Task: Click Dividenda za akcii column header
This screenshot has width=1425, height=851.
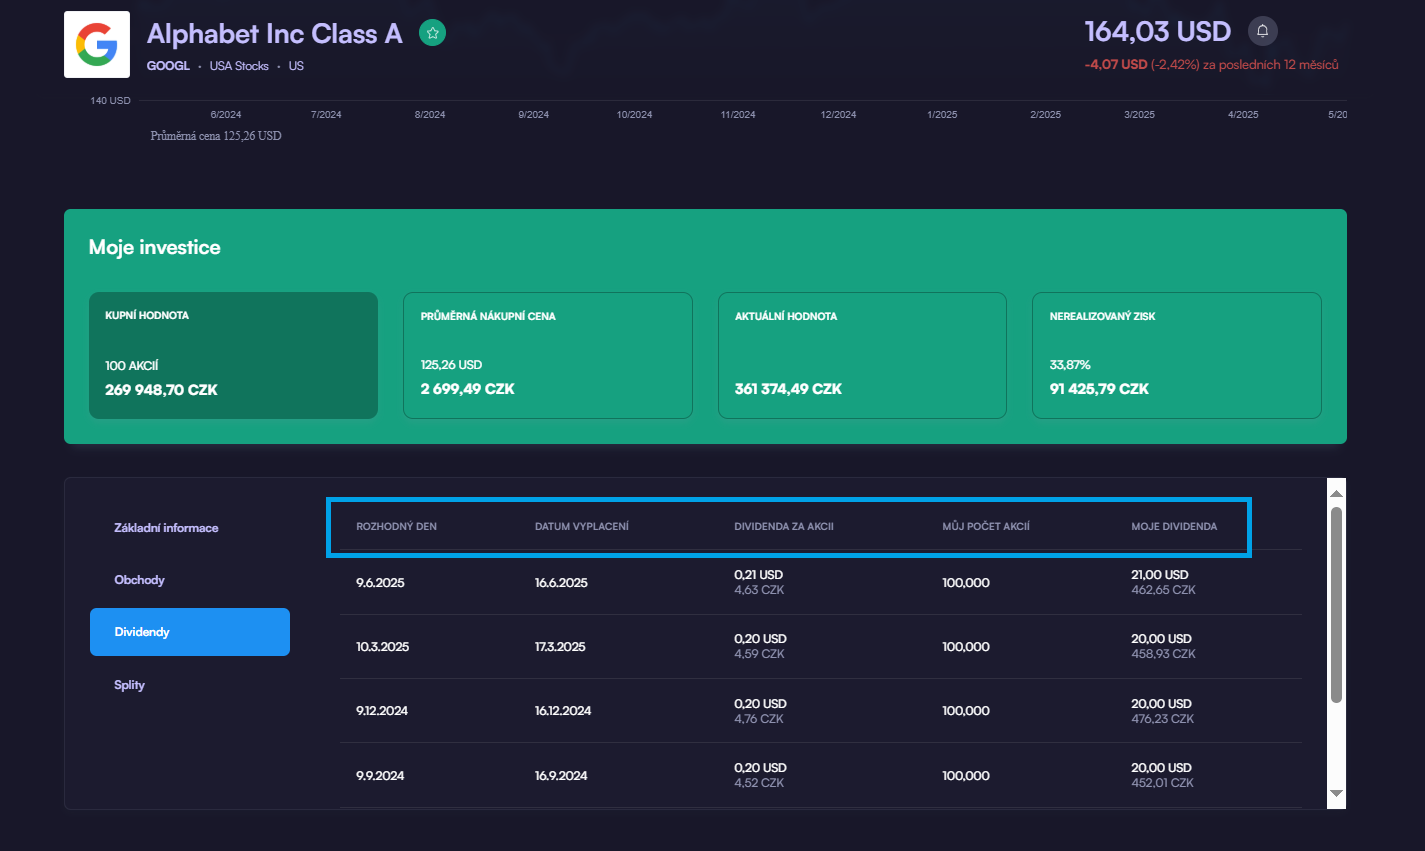Action: click(x=784, y=526)
